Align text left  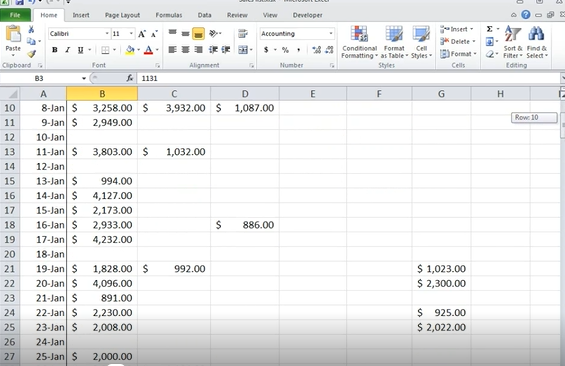tap(173, 50)
